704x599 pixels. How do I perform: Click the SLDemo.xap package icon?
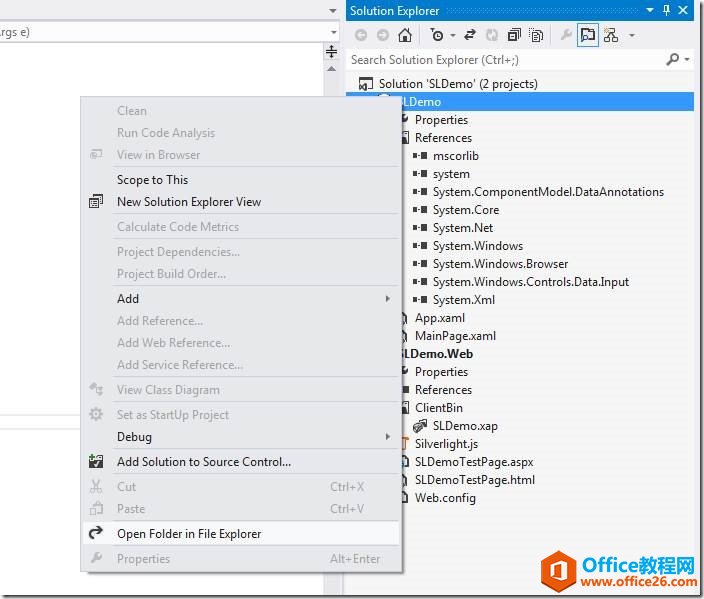pos(420,425)
